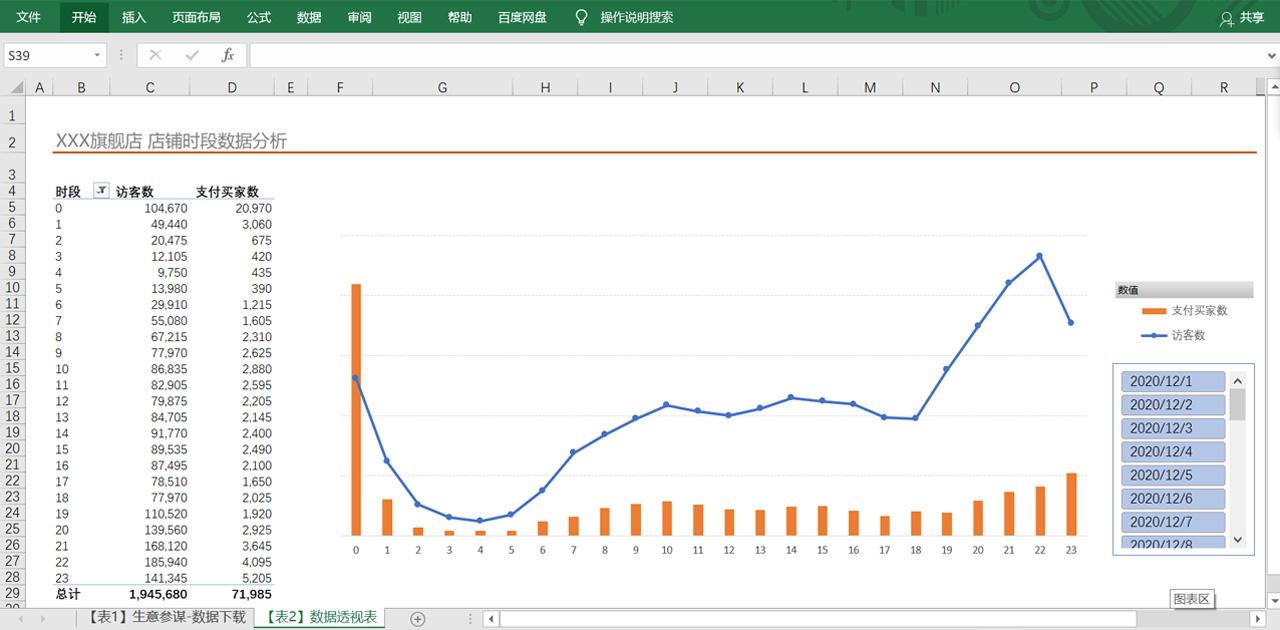Image resolution: width=1280 pixels, height=630 pixels.
Task: Click the horizontal scrollbar right arrow
Action: (1257, 619)
